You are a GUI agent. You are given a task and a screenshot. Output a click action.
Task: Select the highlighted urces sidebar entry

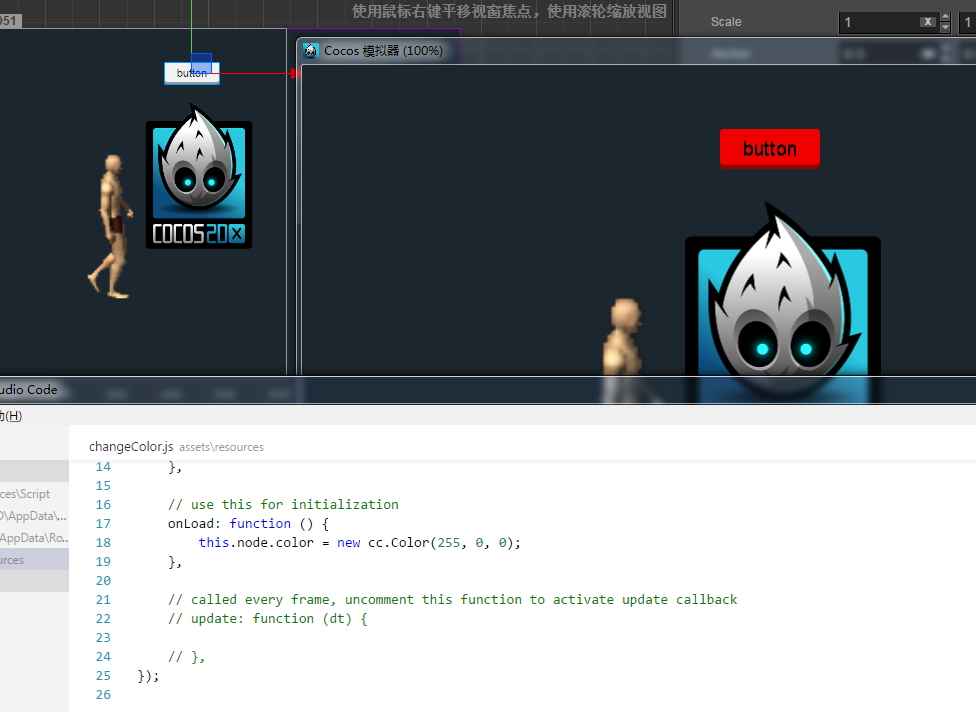pos(34,560)
